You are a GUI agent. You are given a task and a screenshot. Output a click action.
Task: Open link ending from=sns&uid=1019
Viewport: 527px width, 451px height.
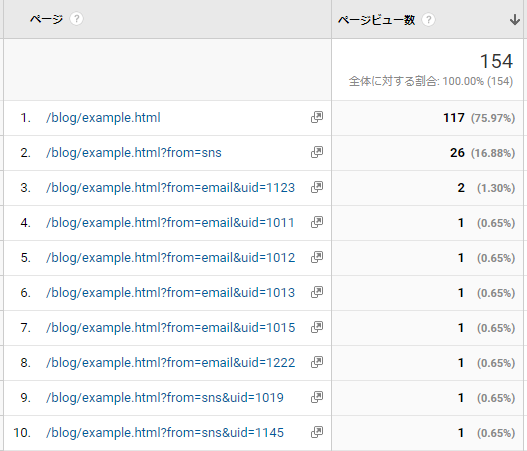[x=165, y=398]
